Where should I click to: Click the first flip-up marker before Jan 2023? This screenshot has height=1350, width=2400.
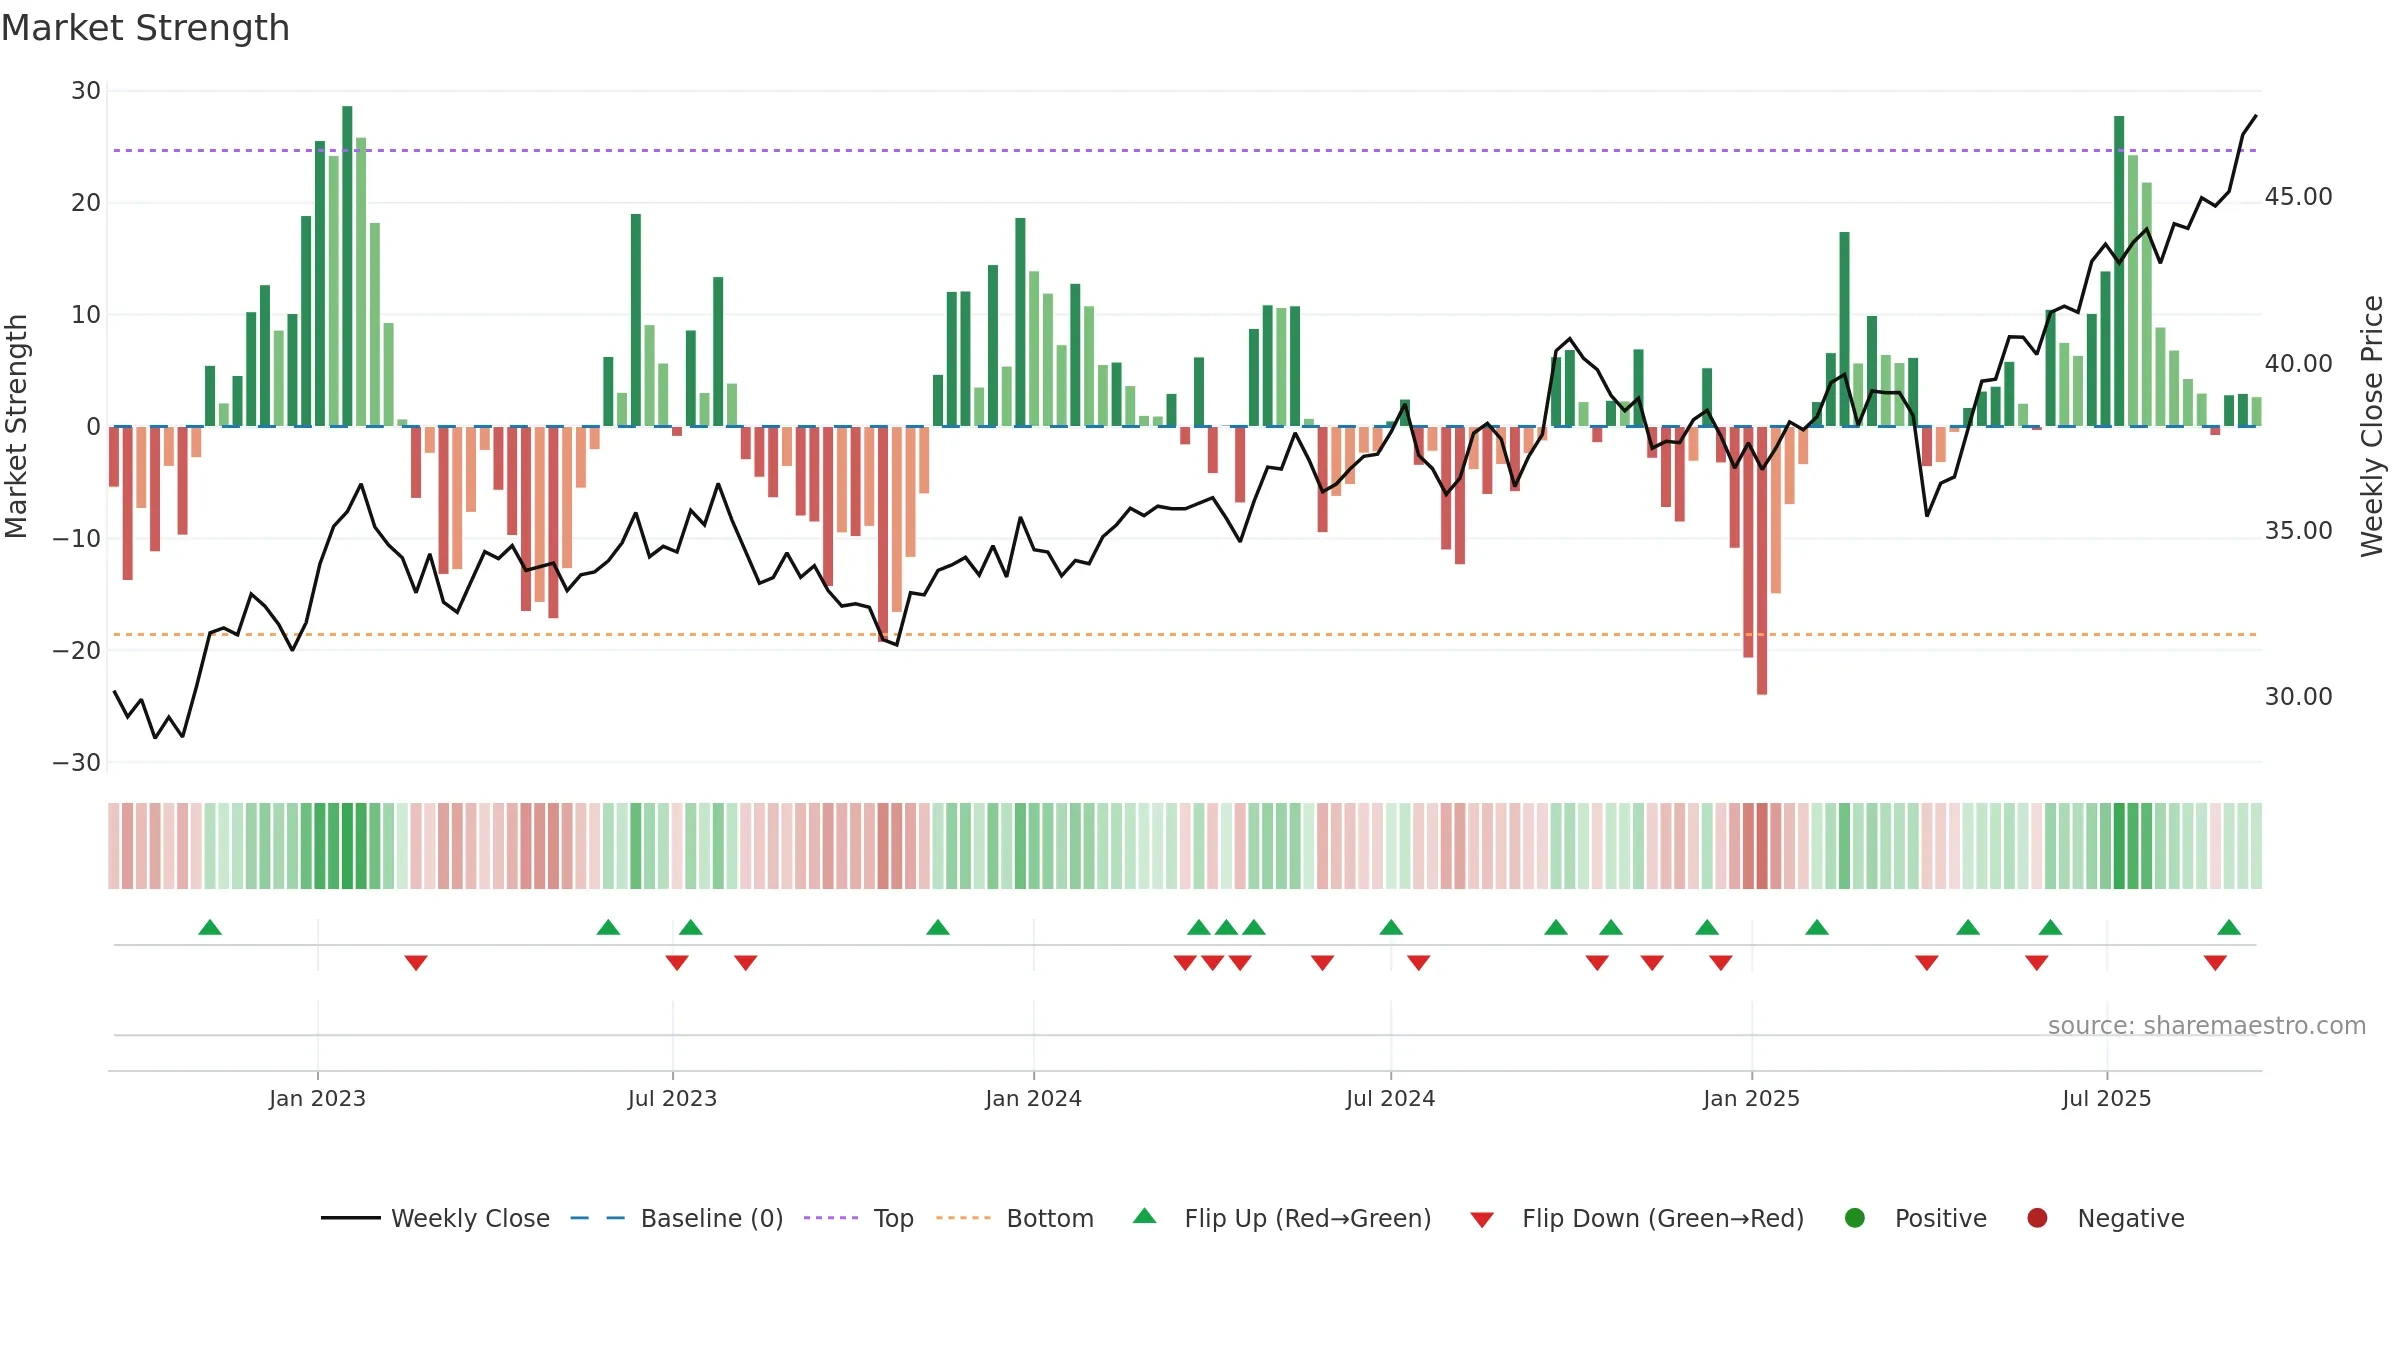[x=210, y=927]
